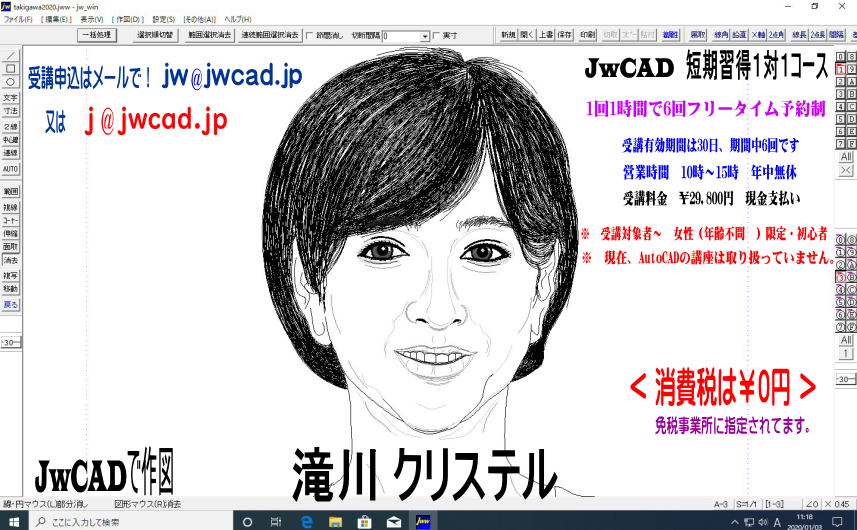Toggle layer 3 in upper layer bar
The height and width of the screenshot is (530, 857).
click(841, 94)
